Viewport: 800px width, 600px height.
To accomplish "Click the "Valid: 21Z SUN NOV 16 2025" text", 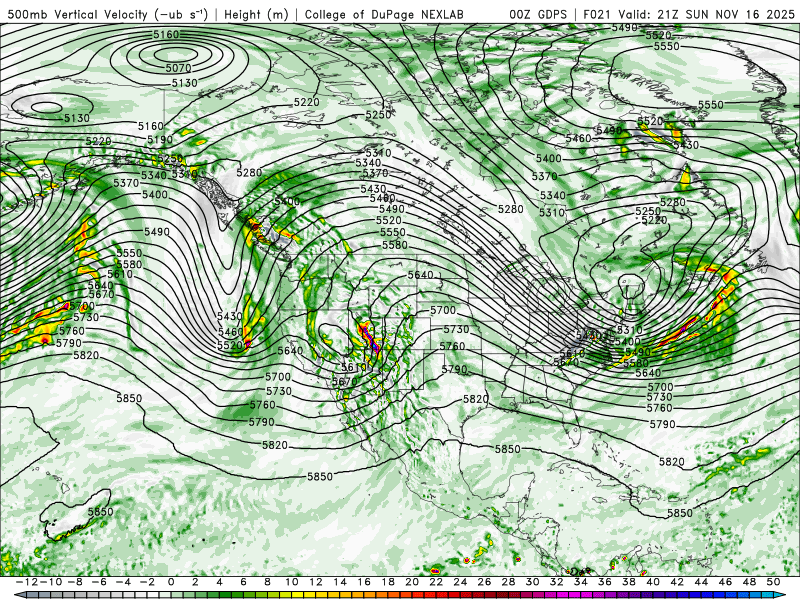I will (x=707, y=14).
